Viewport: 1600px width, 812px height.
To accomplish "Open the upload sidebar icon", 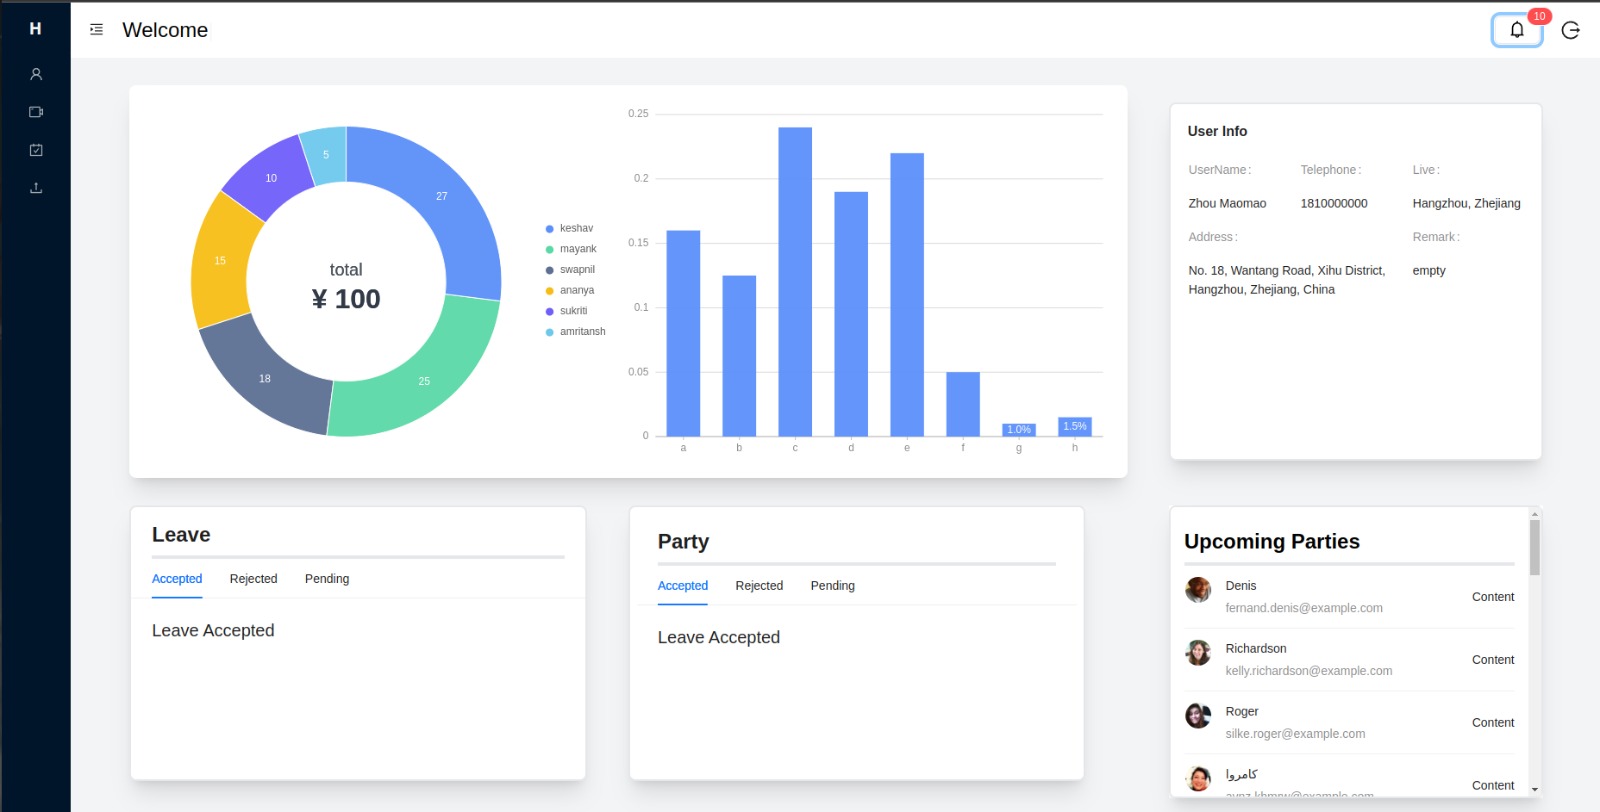I will (36, 188).
